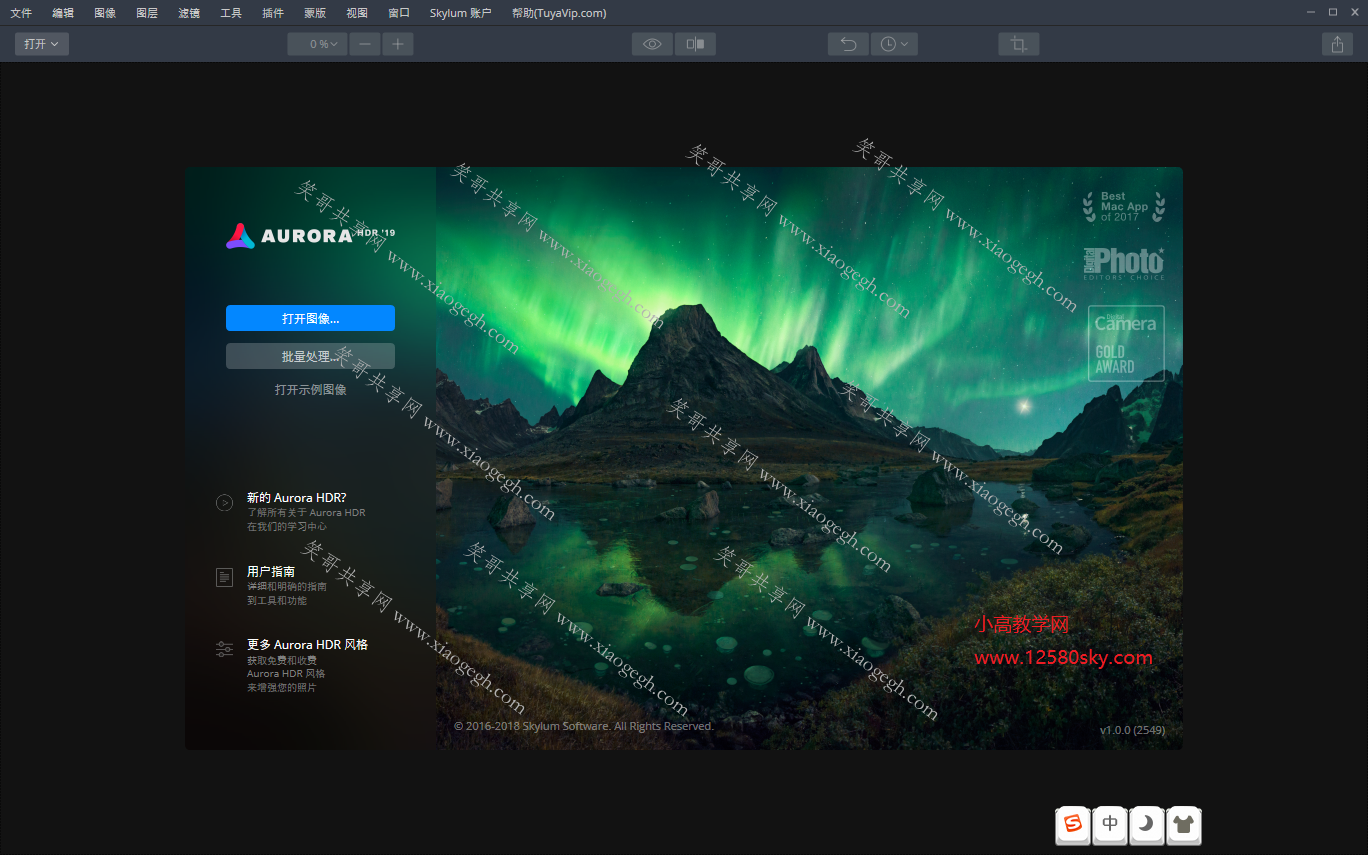
Task: Open the 视图 menu
Action: point(357,13)
